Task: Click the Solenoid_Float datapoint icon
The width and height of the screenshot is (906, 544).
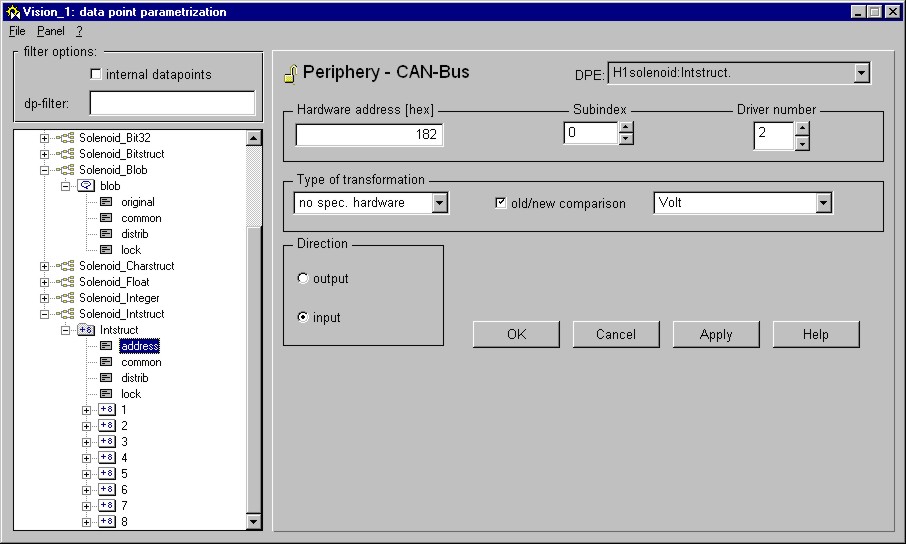Action: pos(66,282)
